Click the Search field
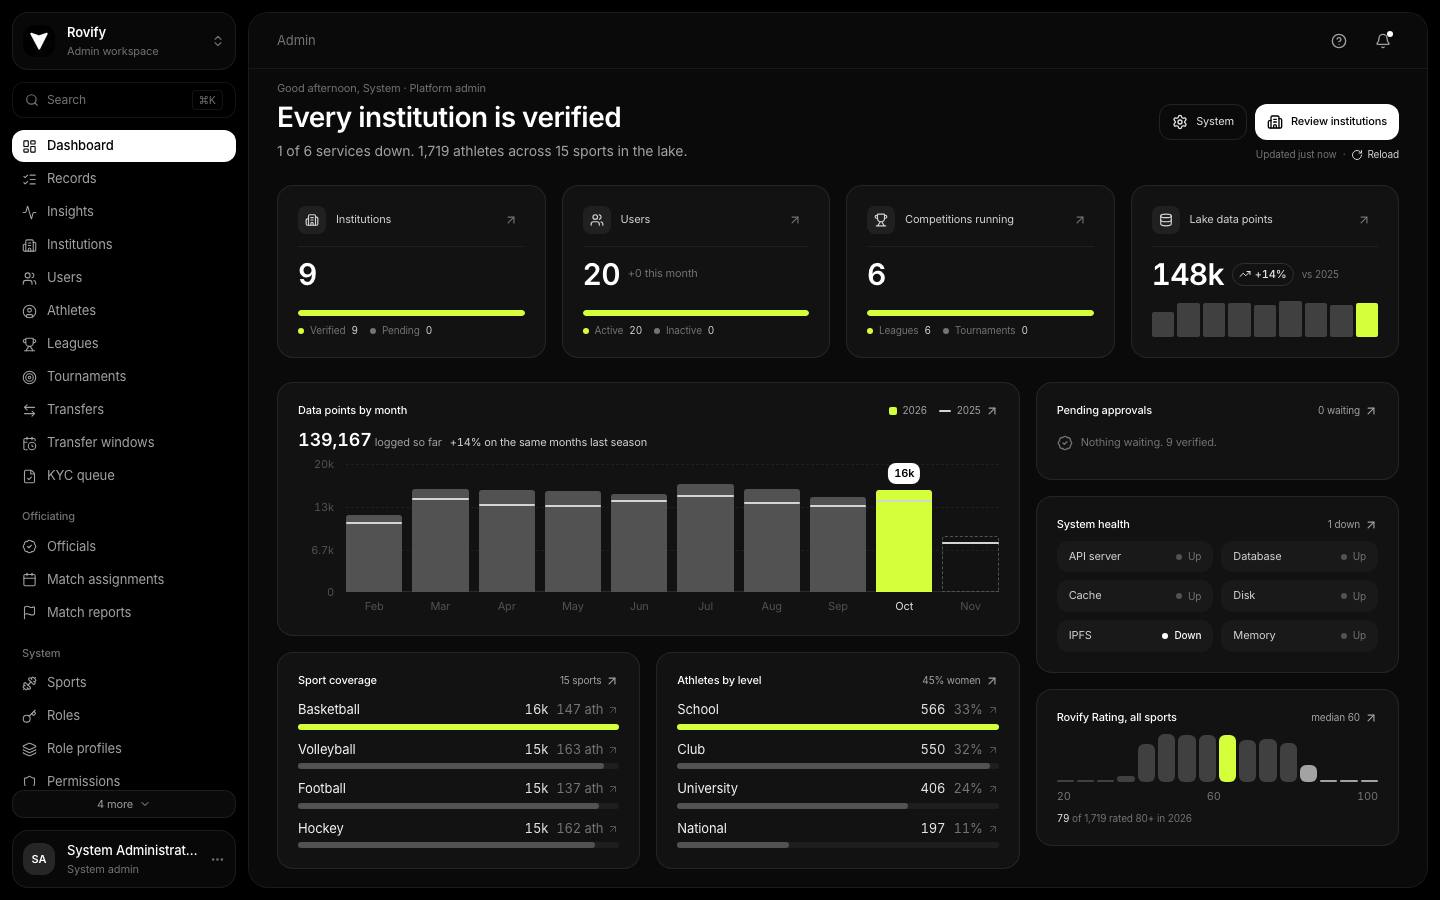 [124, 100]
